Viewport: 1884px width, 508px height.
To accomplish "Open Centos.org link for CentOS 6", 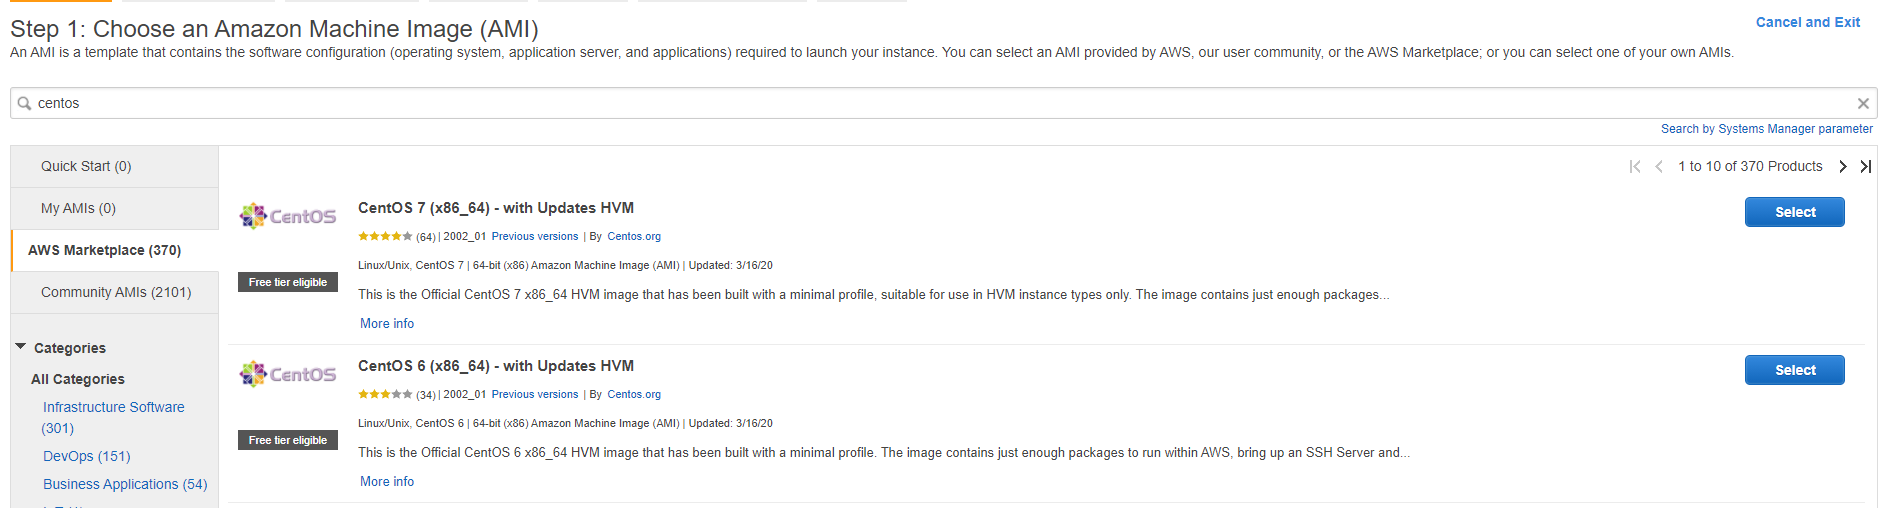I will point(634,395).
